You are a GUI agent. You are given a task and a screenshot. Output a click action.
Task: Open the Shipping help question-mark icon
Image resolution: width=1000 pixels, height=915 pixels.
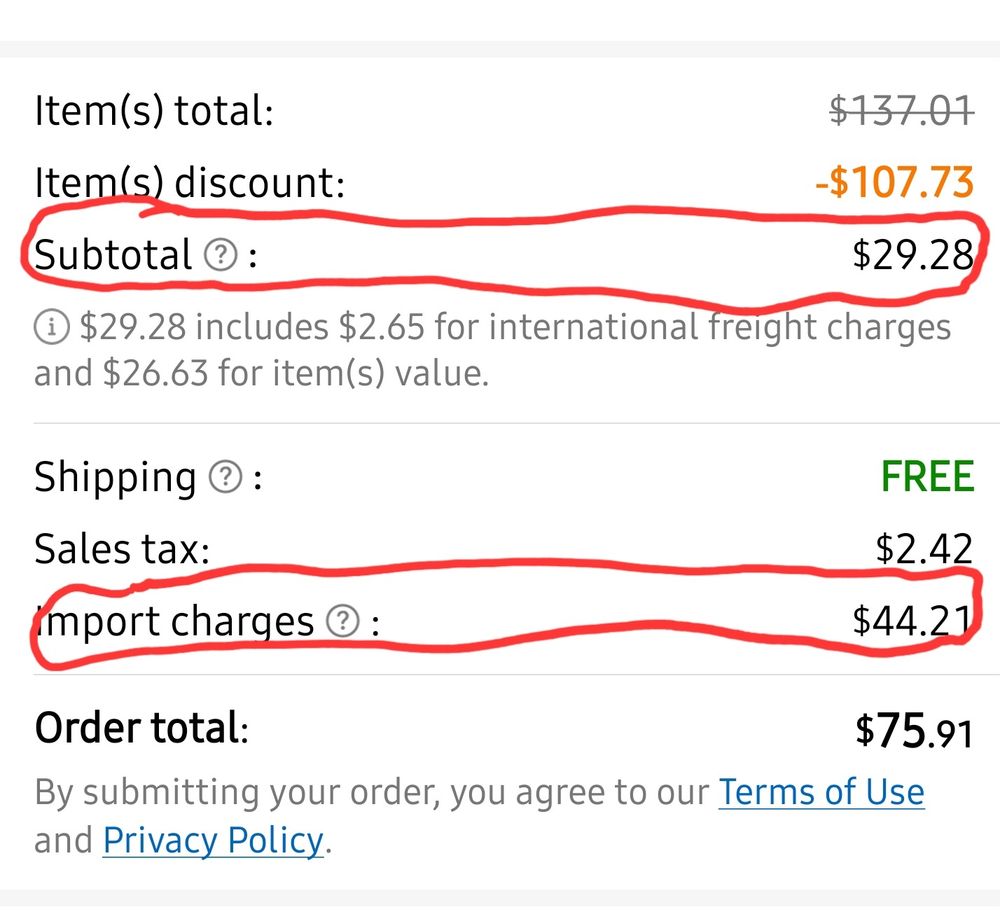click(x=225, y=478)
